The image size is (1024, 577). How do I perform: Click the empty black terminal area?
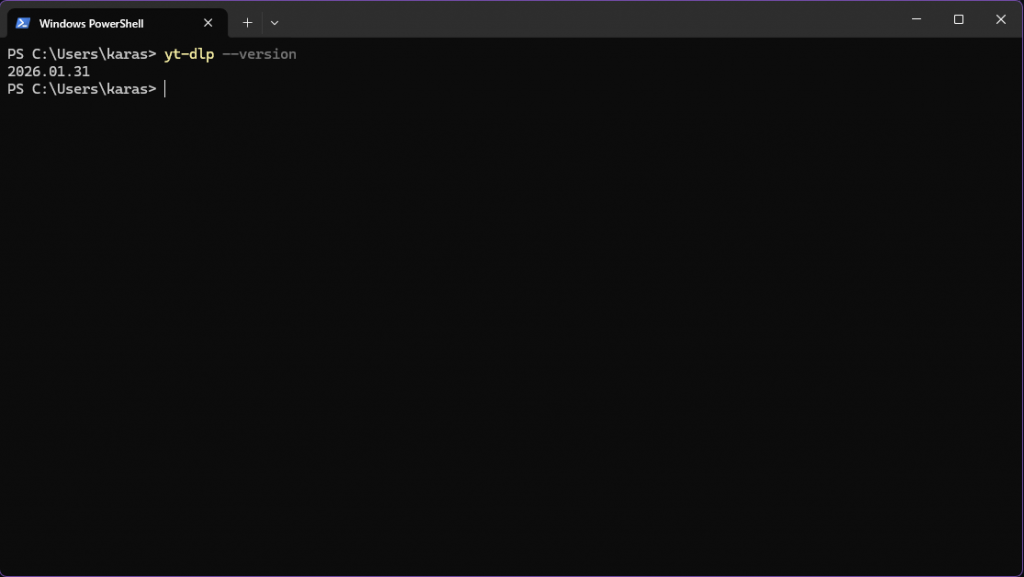click(512, 330)
